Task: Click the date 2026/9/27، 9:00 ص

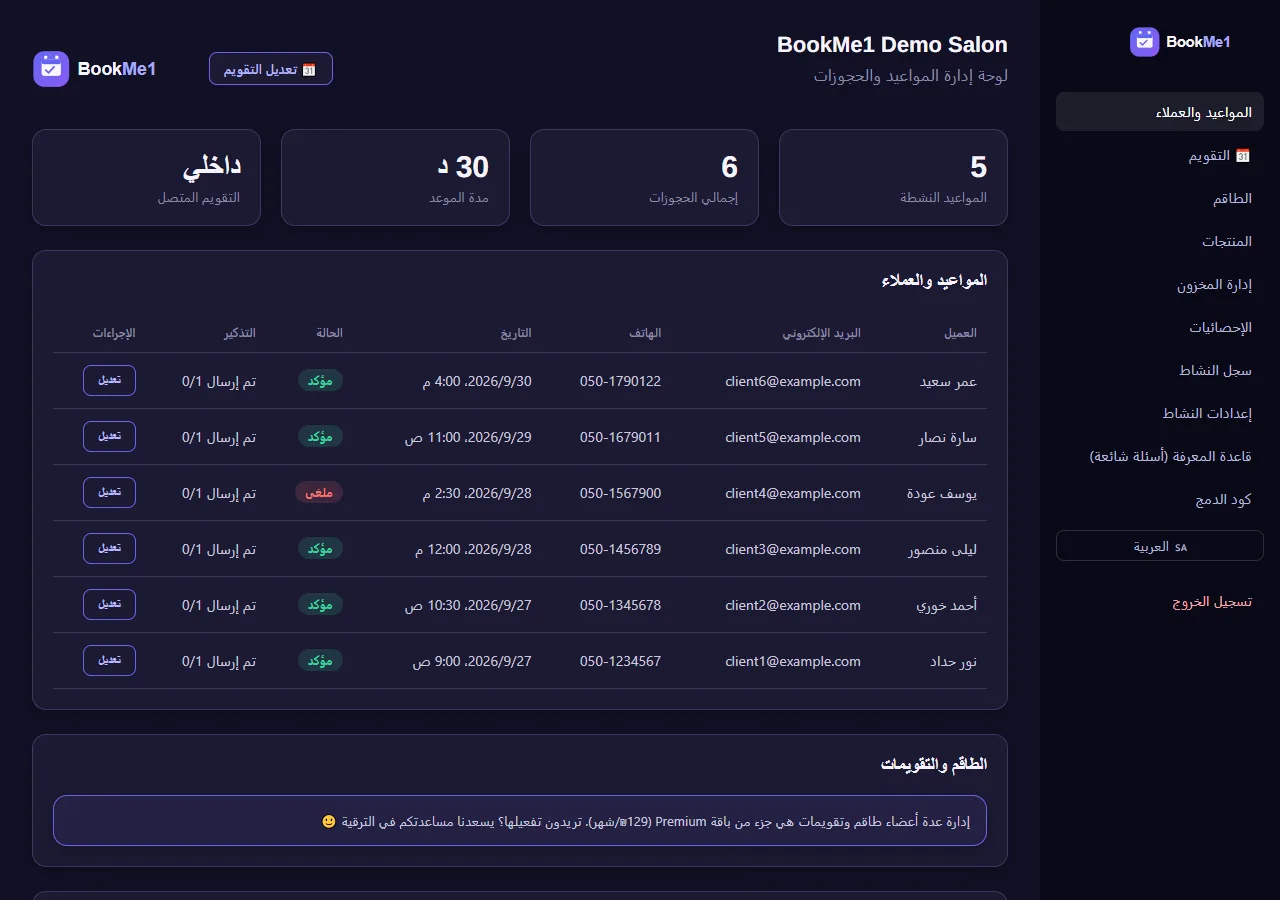Action: pyautogui.click(x=472, y=661)
